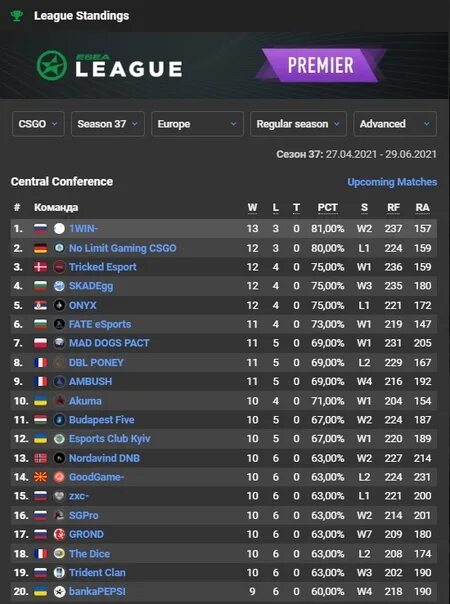Screen dimensions: 450x604
Task: Click the ONYX team logo icon
Action: click(59, 305)
